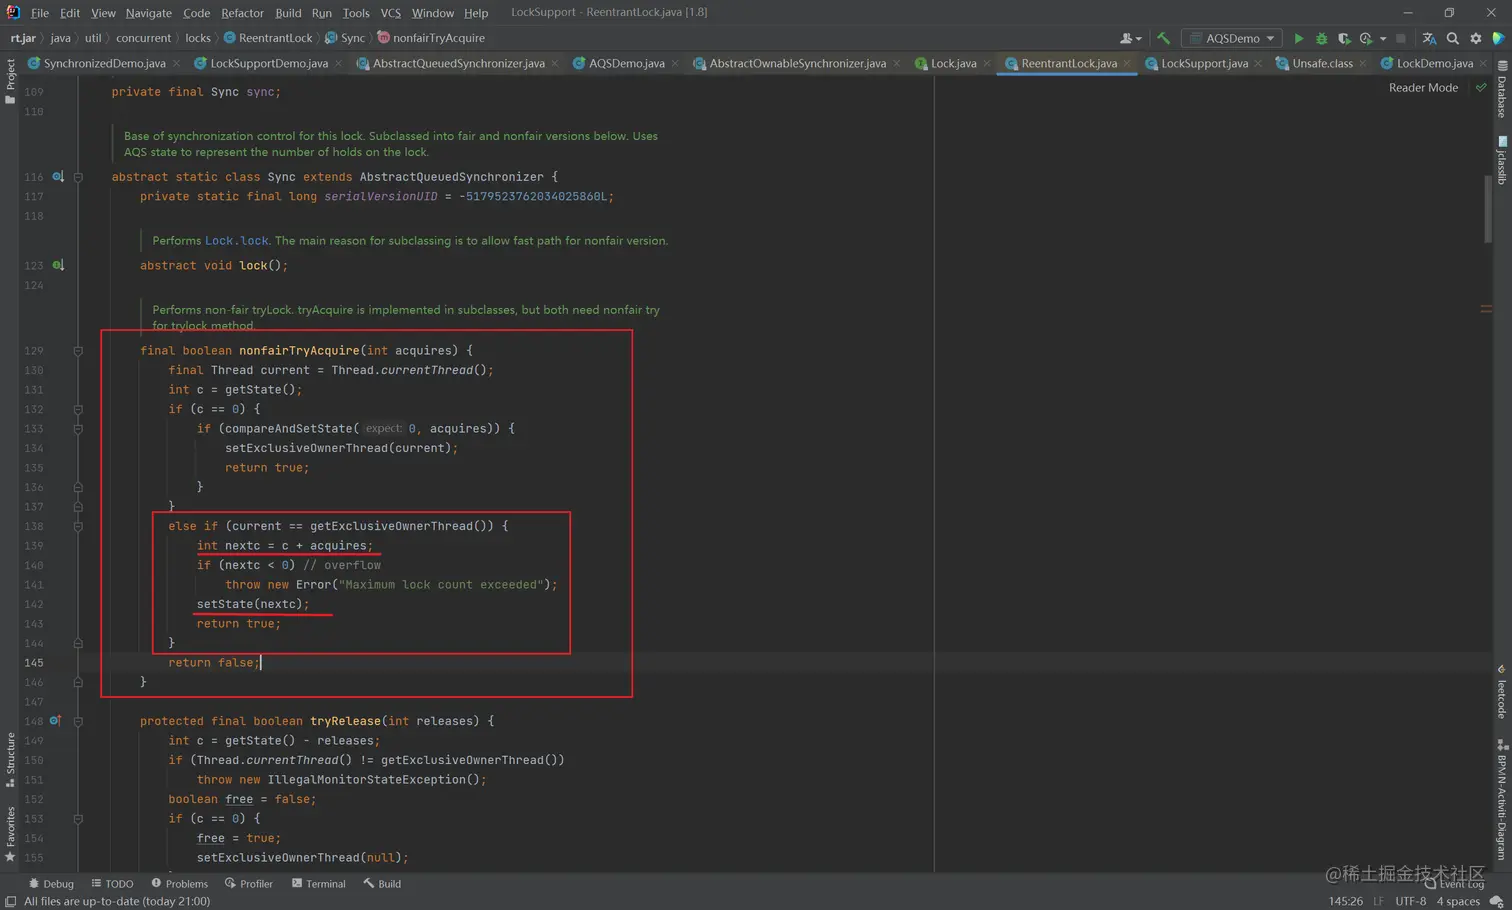Switch to the Unsafe.class tab
The width and height of the screenshot is (1512, 910).
coord(1322,63)
